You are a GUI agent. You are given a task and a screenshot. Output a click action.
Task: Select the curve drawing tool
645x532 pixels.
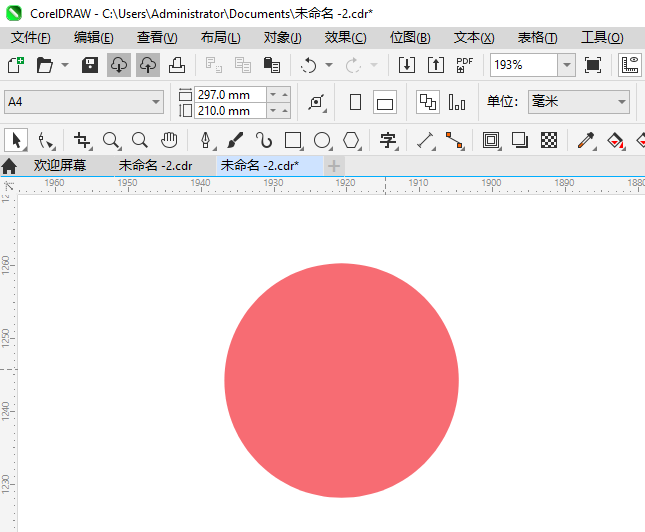coord(264,140)
